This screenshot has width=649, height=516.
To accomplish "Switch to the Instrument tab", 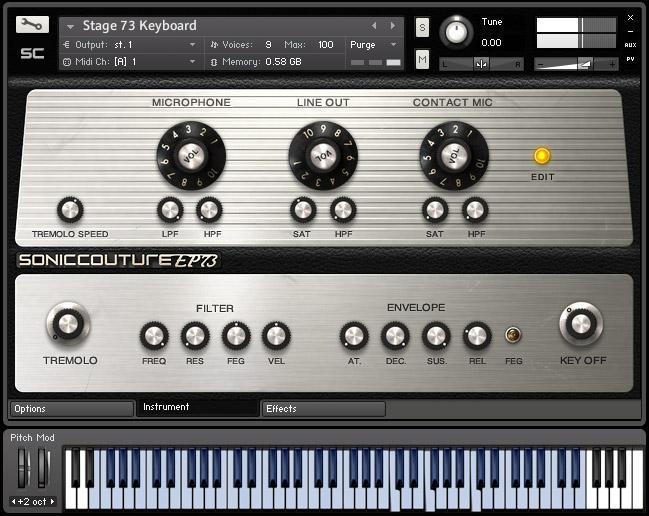I will tap(197, 407).
